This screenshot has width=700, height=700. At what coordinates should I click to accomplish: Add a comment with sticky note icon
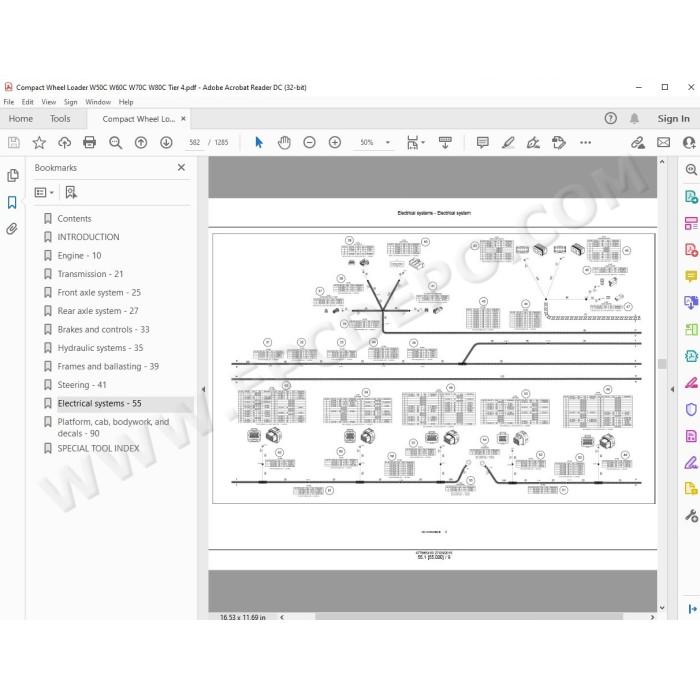483,142
